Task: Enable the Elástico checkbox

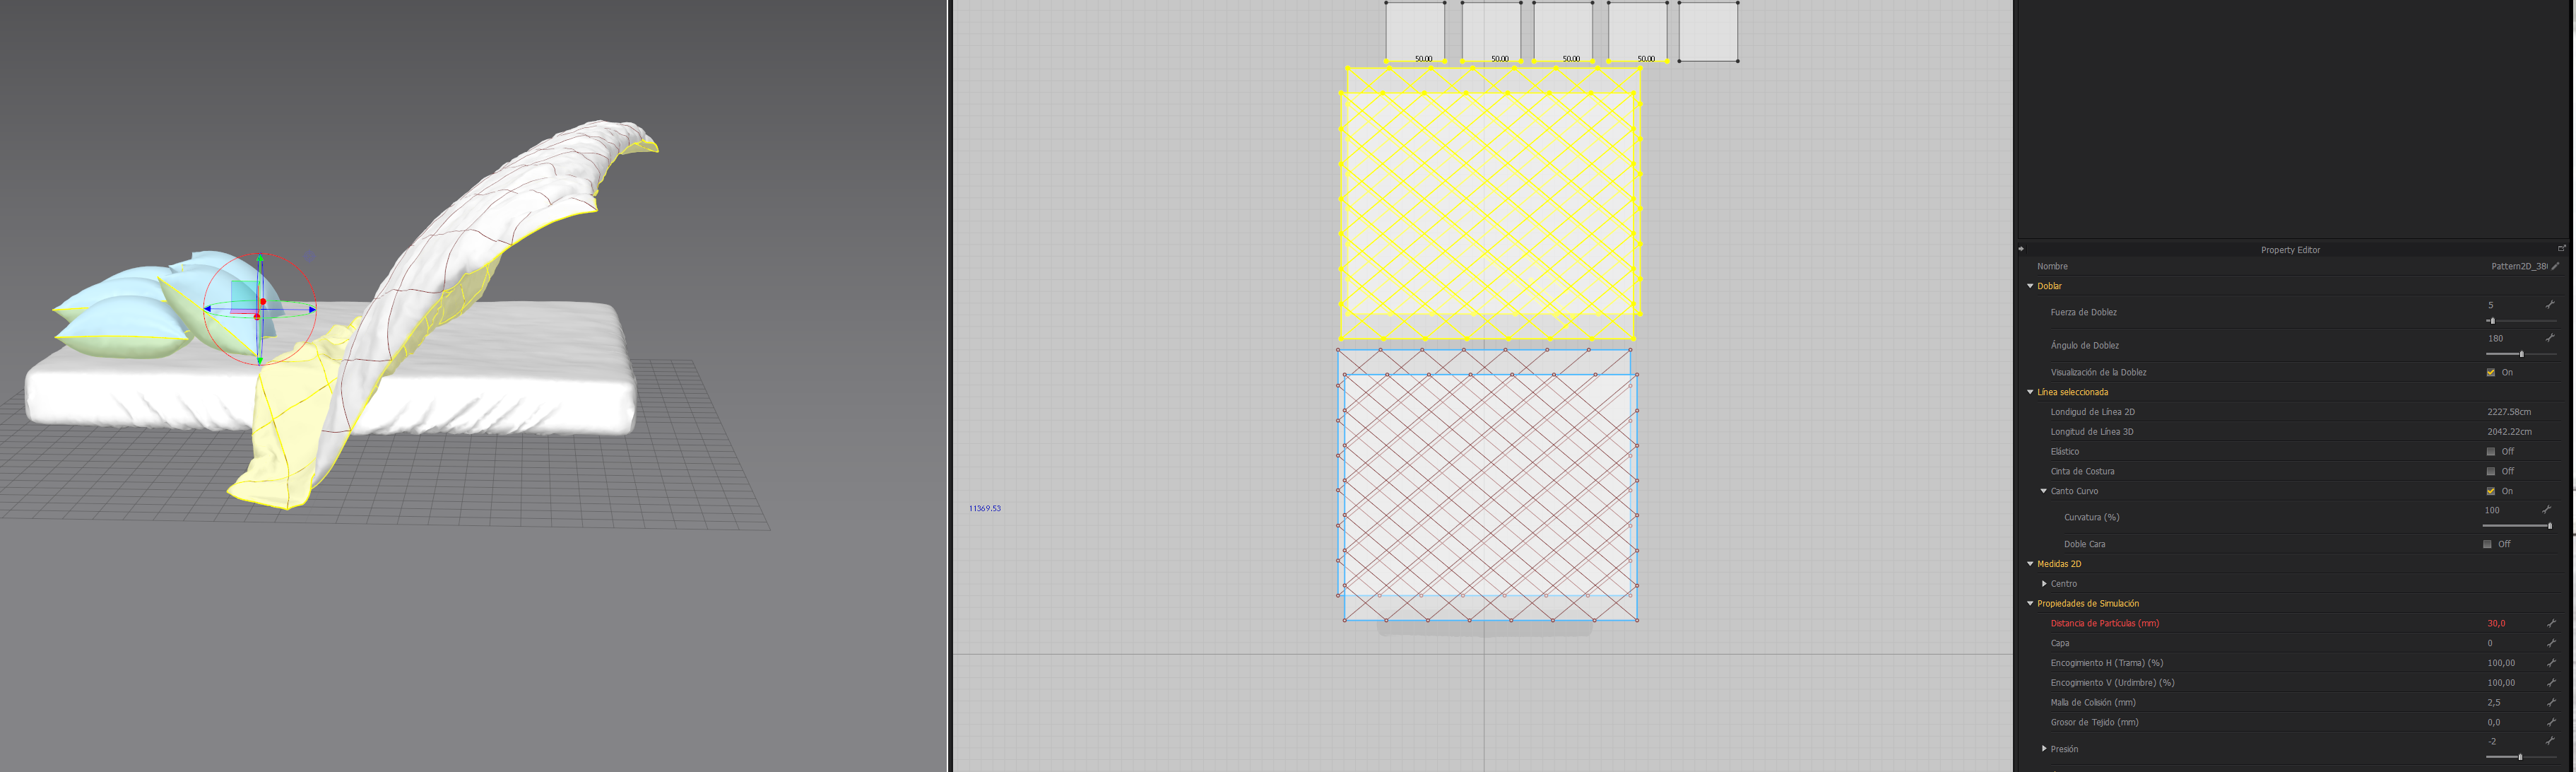Action: click(2490, 452)
